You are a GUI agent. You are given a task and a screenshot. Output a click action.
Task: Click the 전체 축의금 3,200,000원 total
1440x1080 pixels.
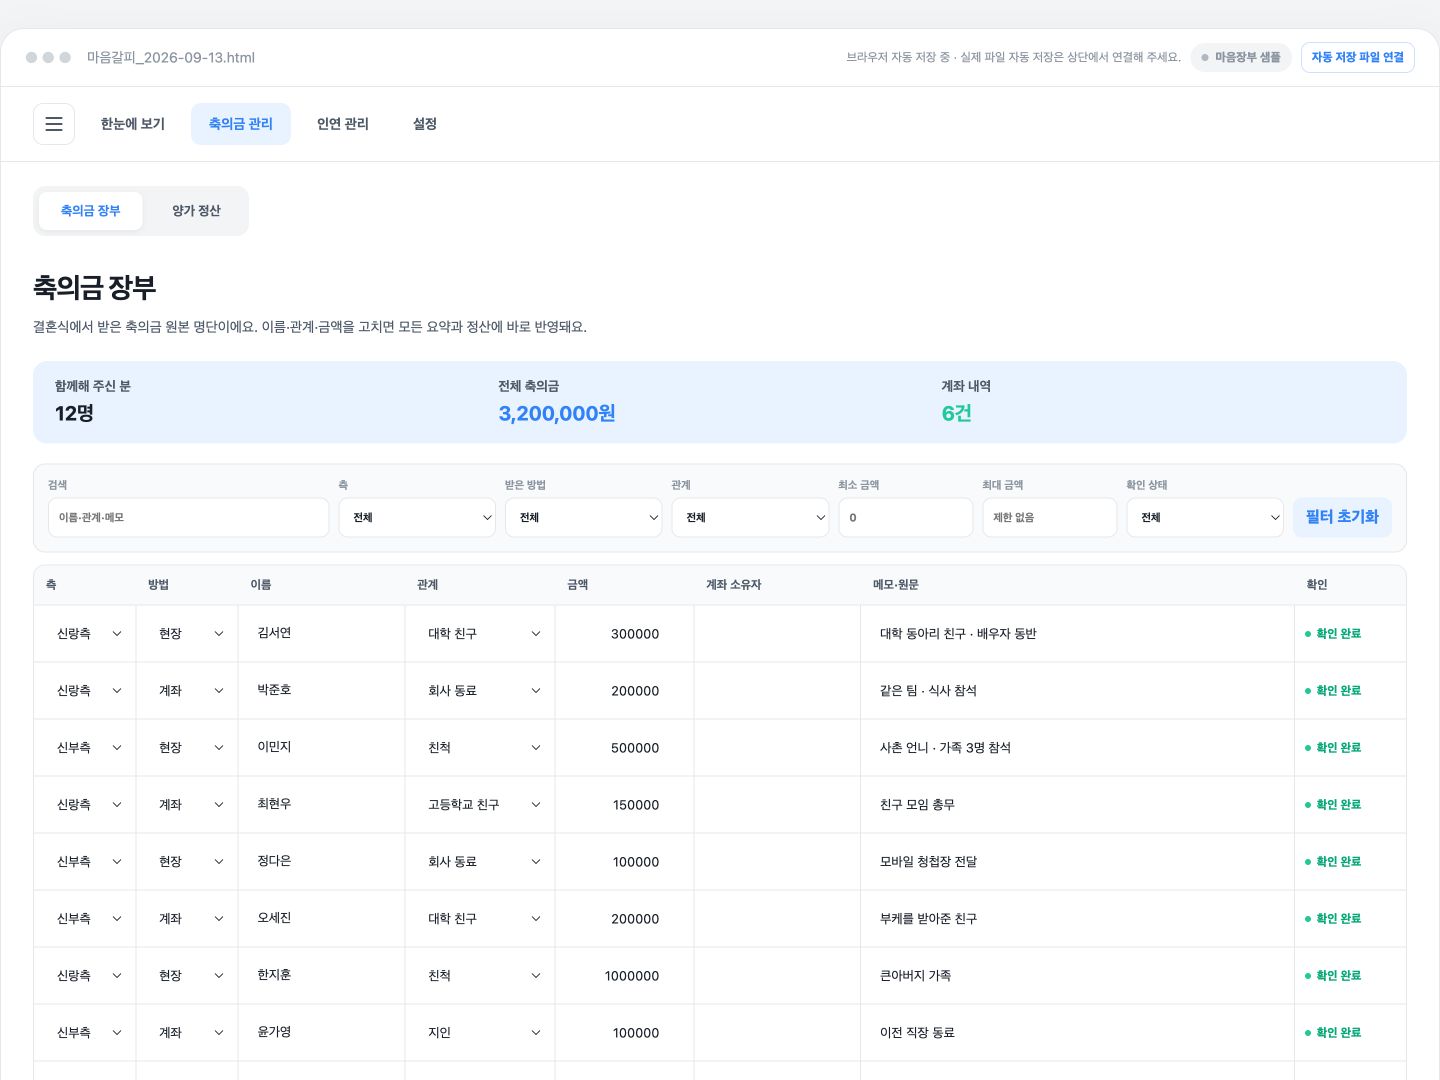557,414
